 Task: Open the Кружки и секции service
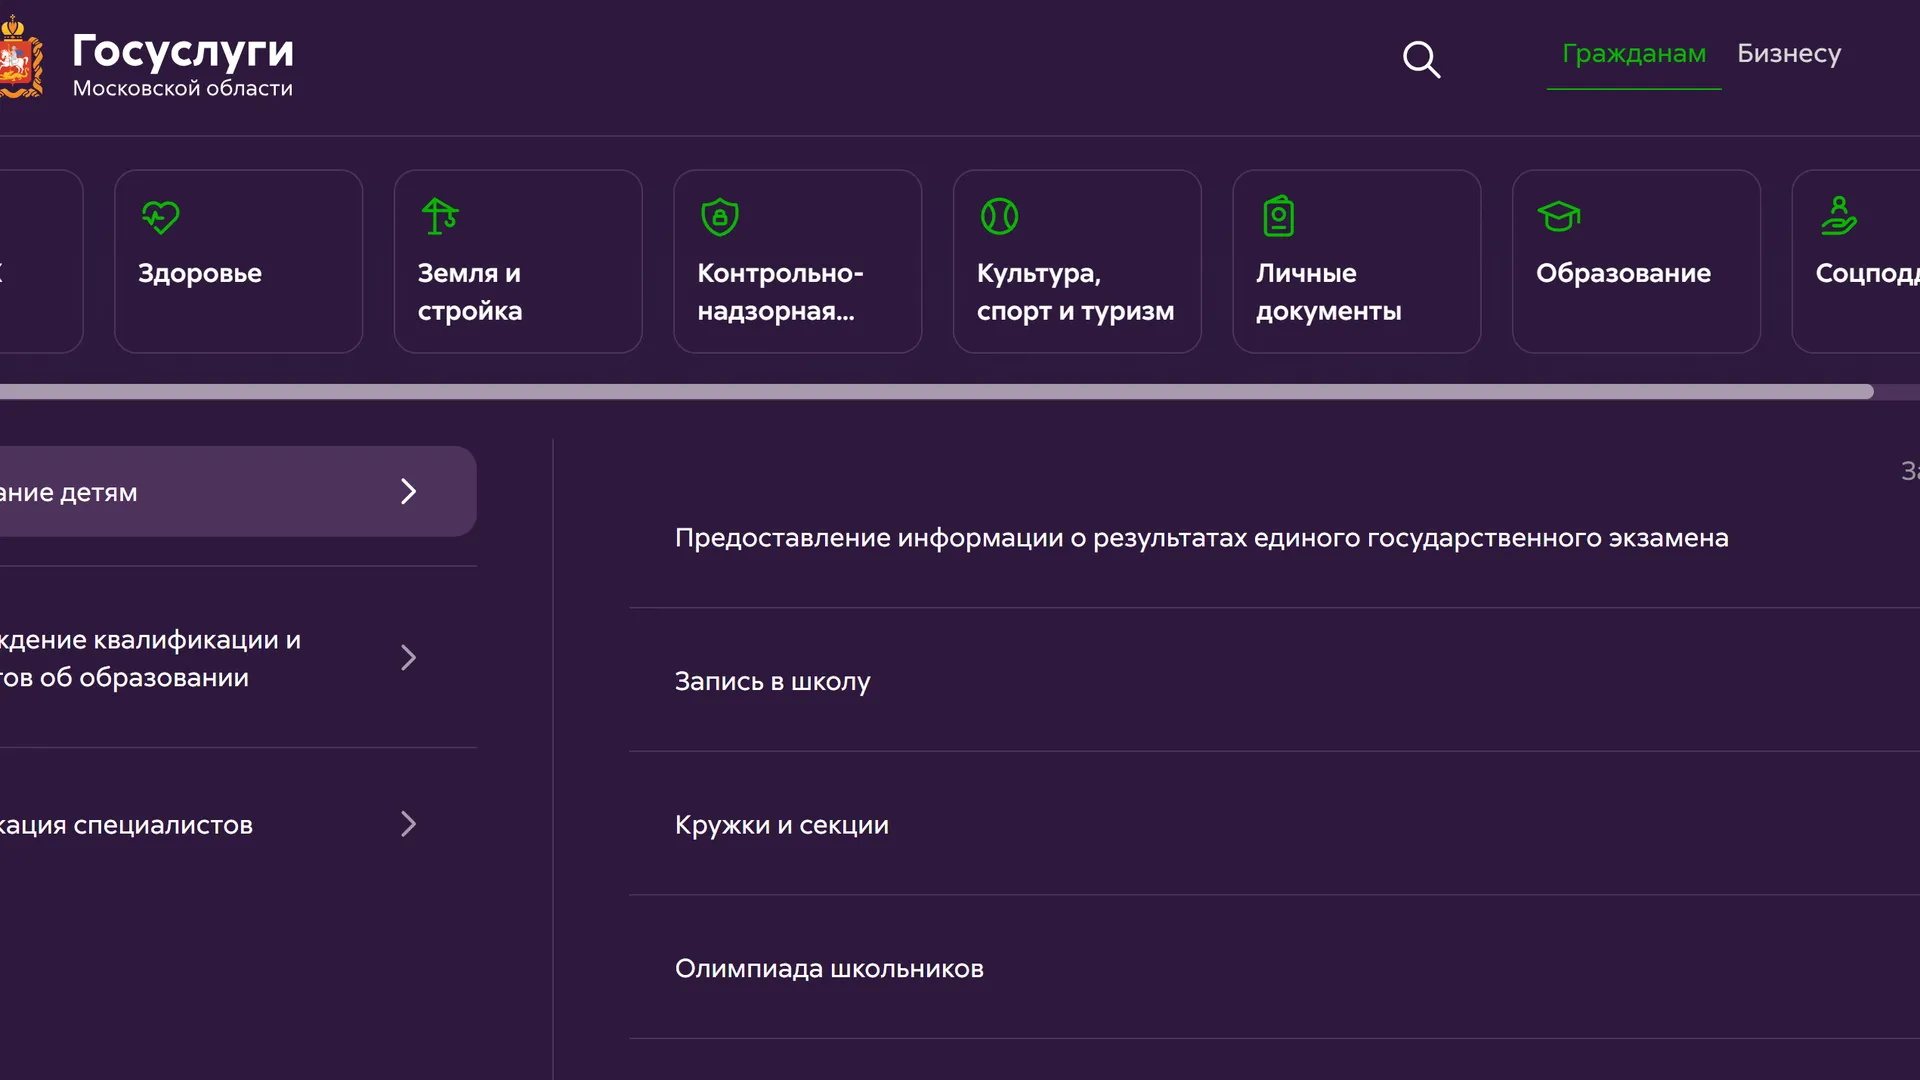coord(781,825)
